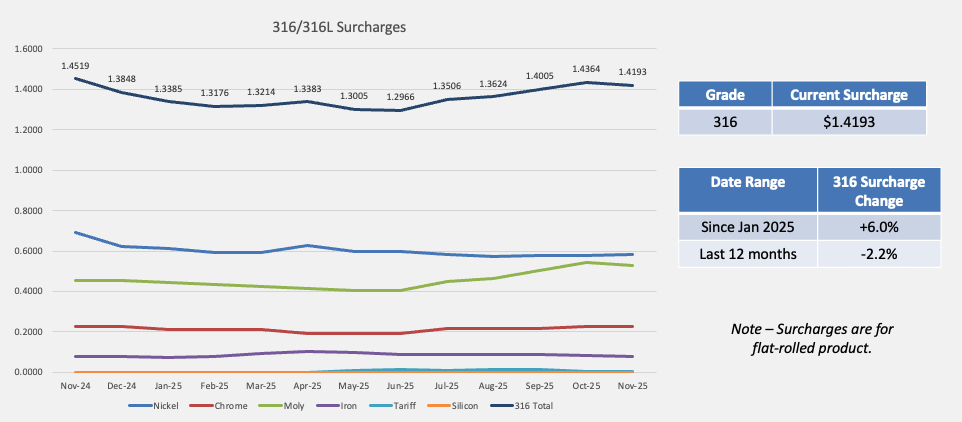
Task: Click the chart title 316/316L Surcharges
Action: tap(348, 26)
